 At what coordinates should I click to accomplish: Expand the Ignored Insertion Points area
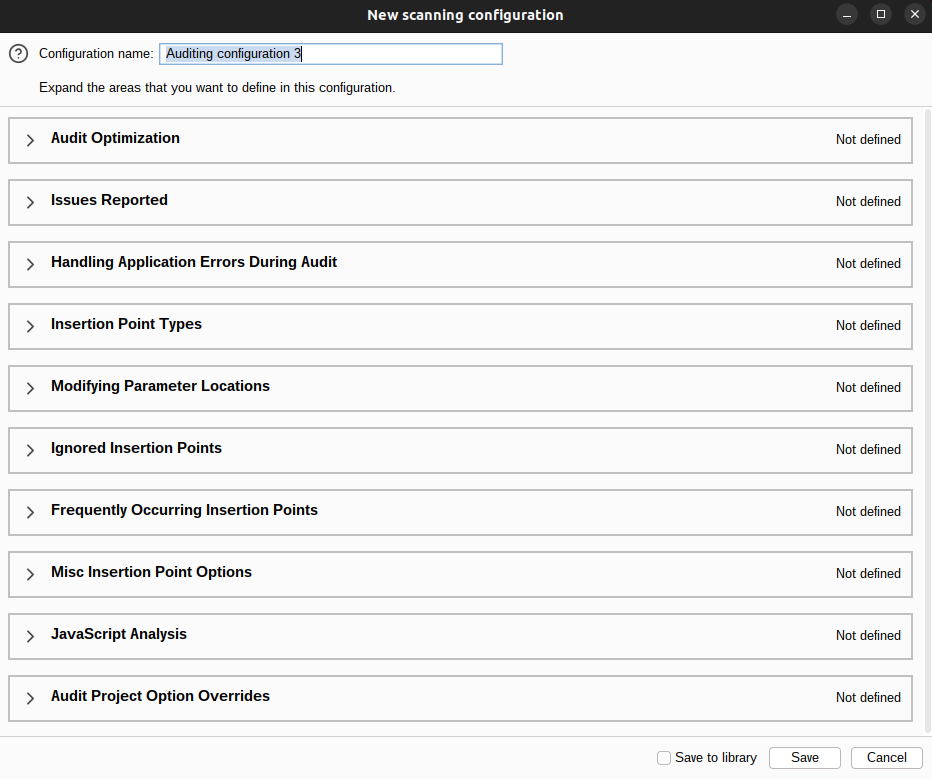pyautogui.click(x=29, y=449)
